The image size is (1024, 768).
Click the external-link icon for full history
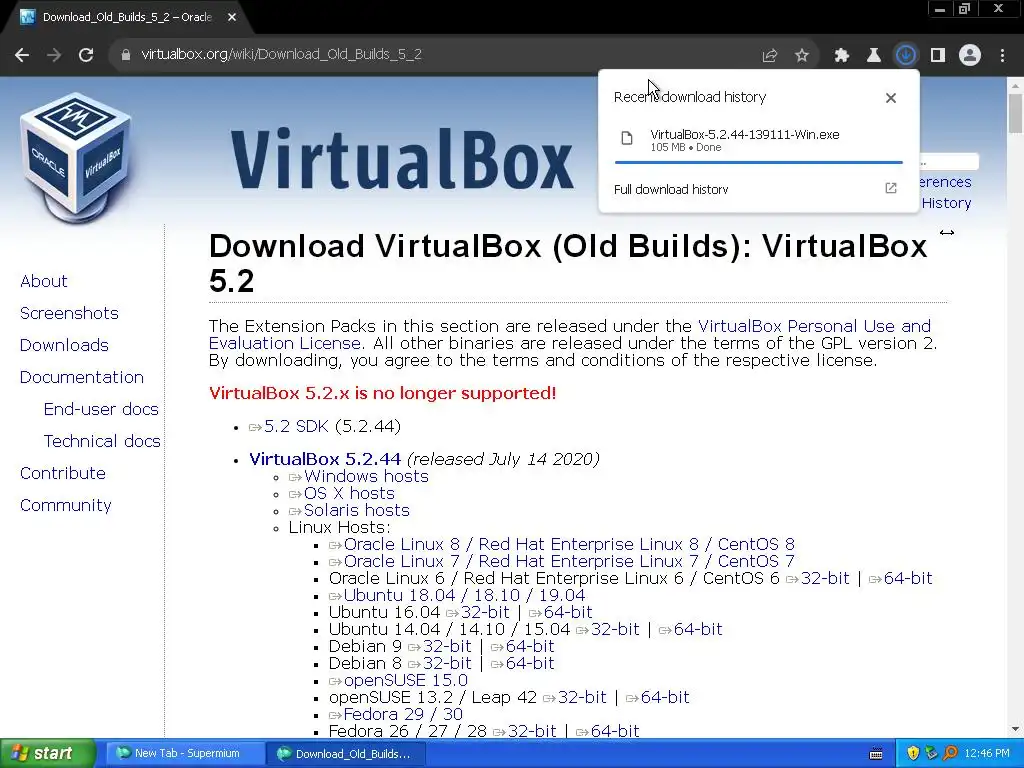click(891, 188)
